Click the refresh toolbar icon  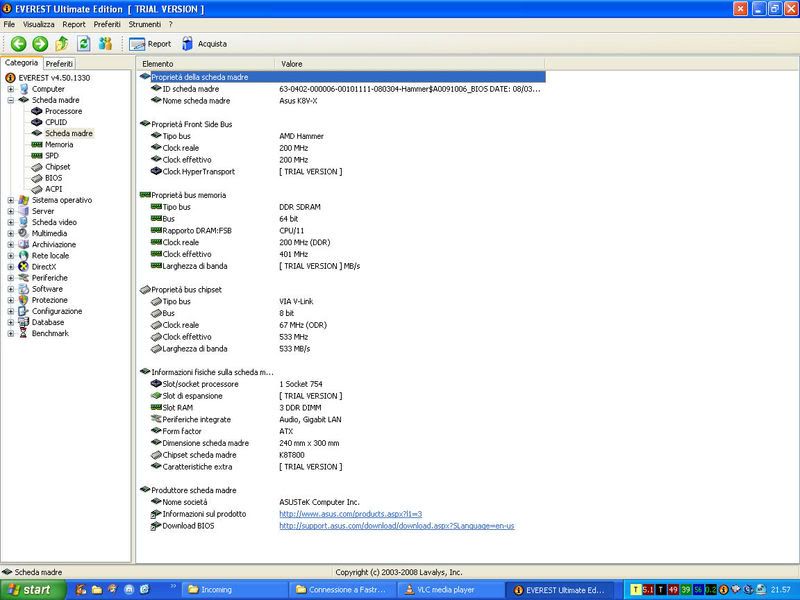click(x=84, y=43)
